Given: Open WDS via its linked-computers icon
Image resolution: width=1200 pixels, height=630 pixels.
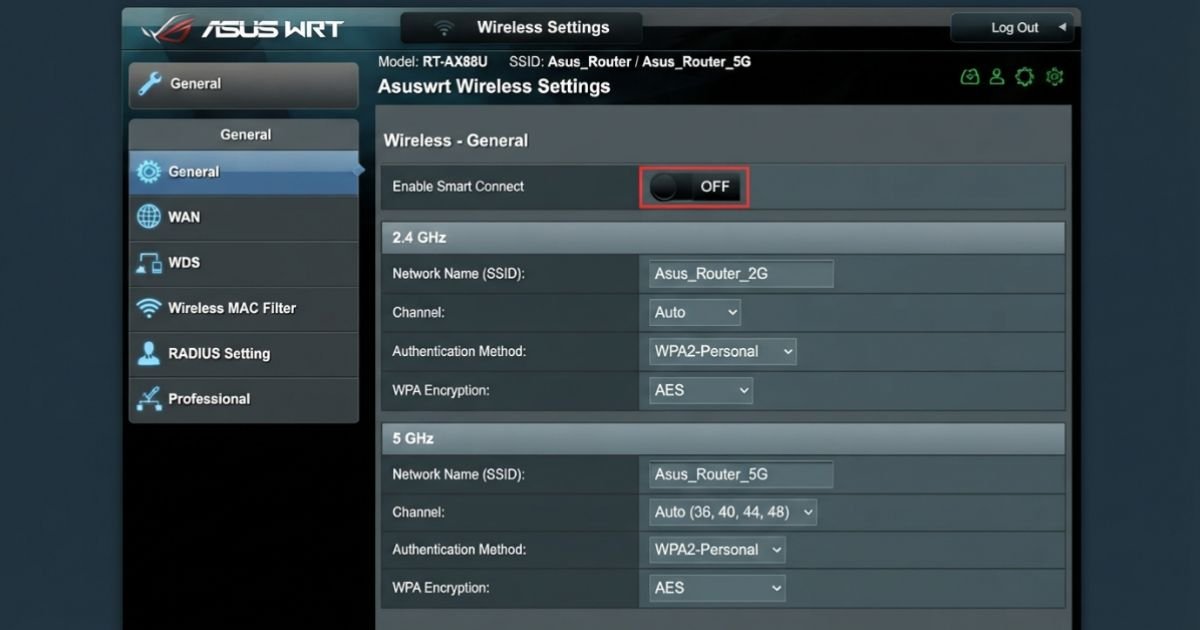Looking at the screenshot, I should pos(149,263).
